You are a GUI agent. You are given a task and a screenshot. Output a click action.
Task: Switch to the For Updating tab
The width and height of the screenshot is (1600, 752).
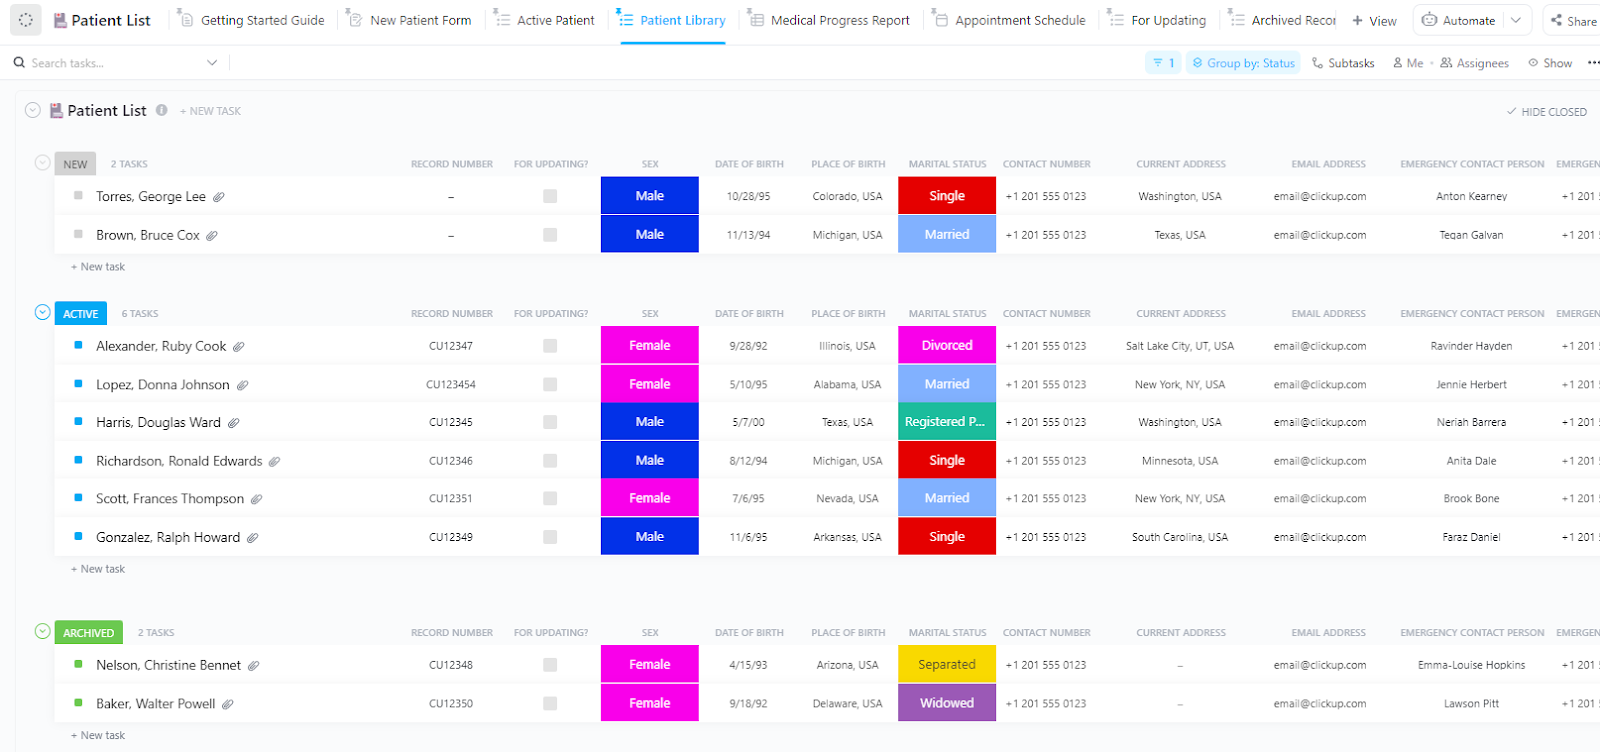click(x=1158, y=20)
